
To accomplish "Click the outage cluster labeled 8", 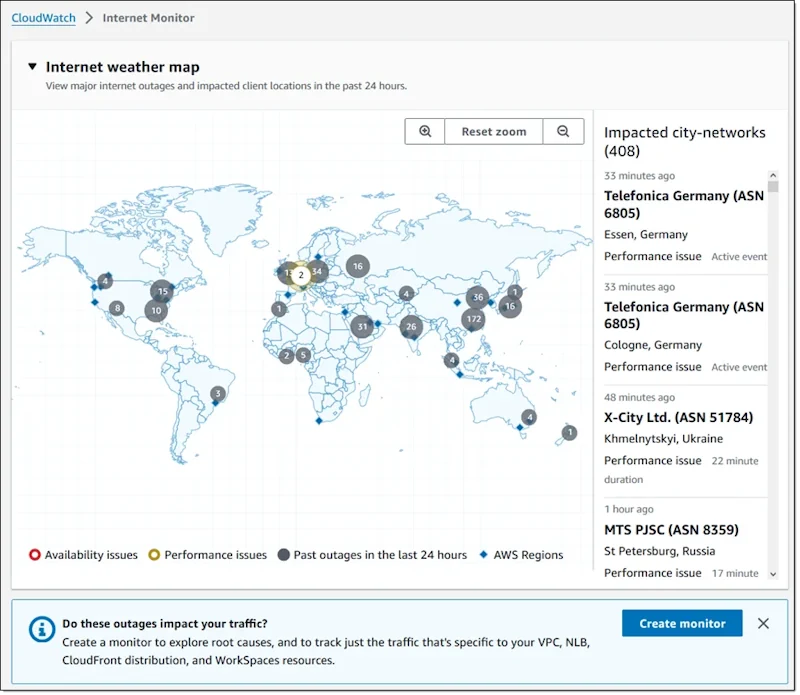I will point(117,308).
